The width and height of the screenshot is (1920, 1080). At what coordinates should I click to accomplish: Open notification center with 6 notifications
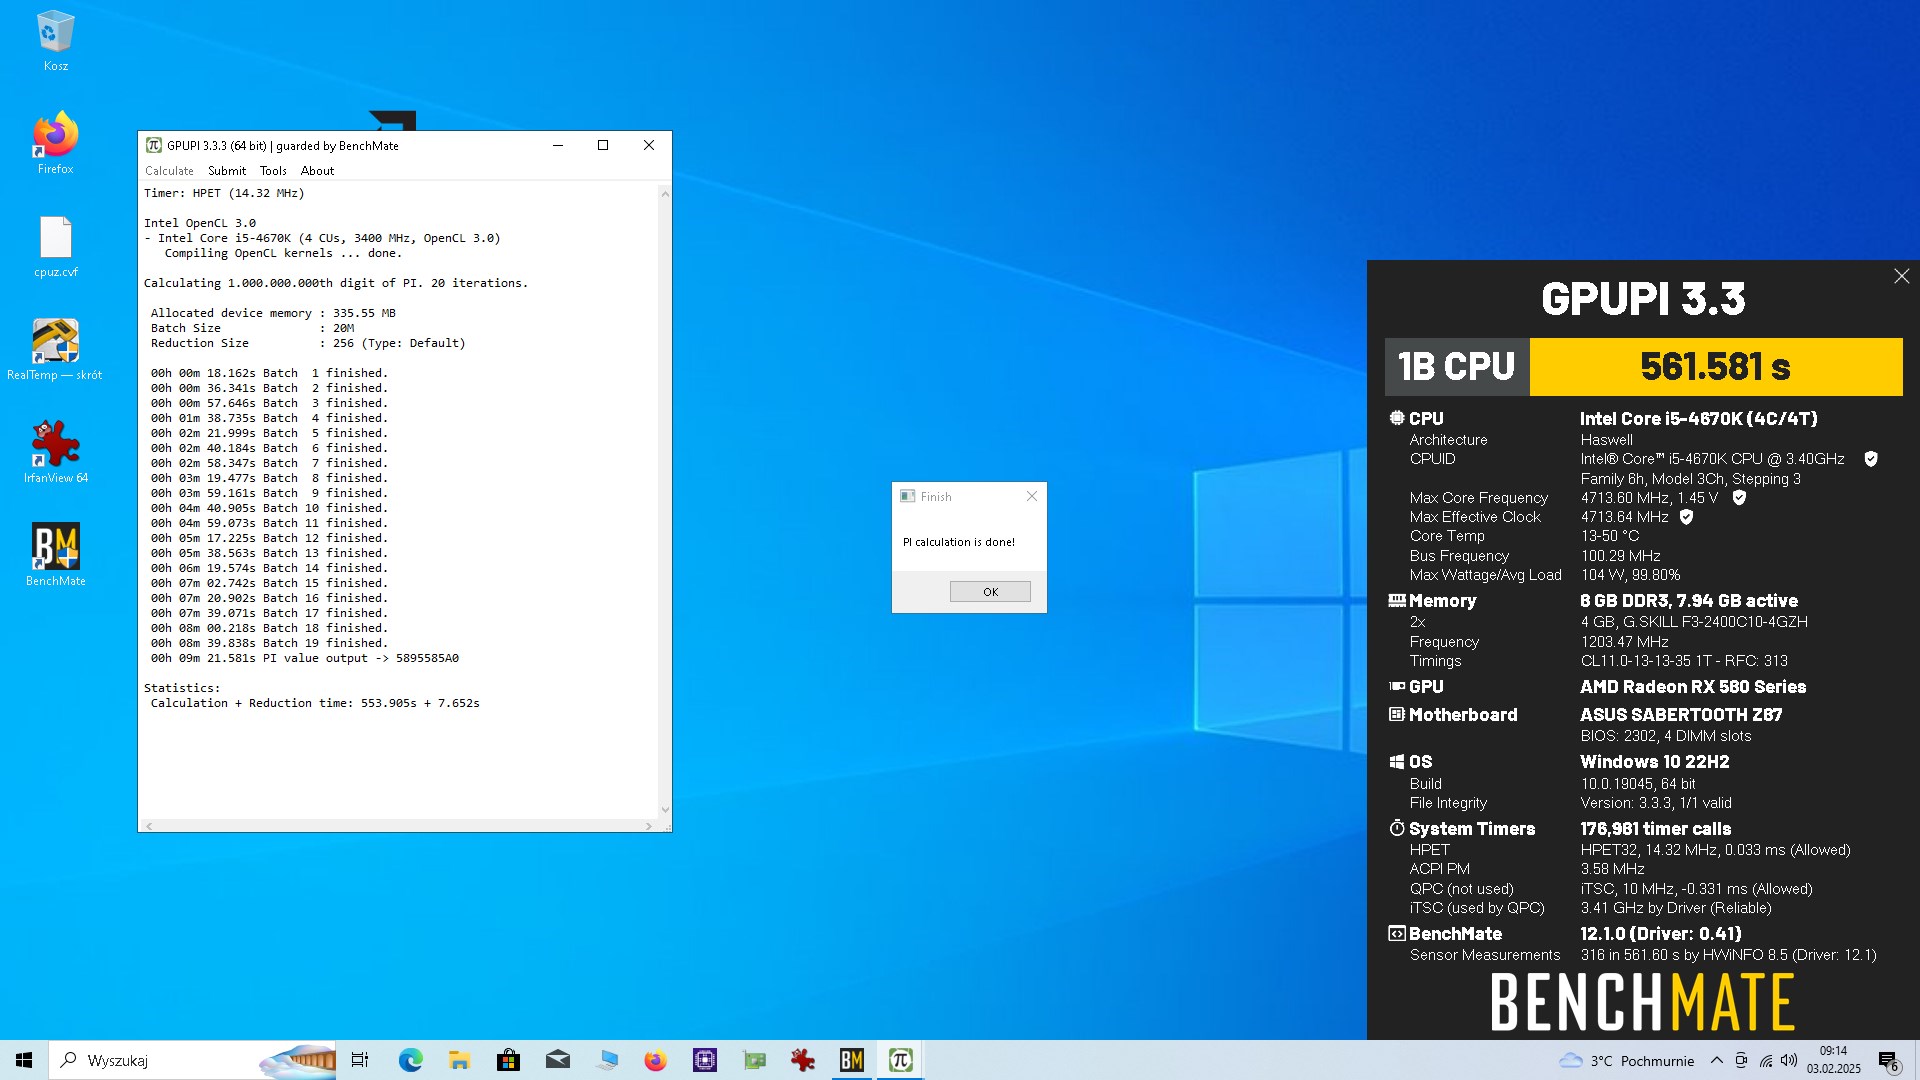[x=1889, y=1060]
